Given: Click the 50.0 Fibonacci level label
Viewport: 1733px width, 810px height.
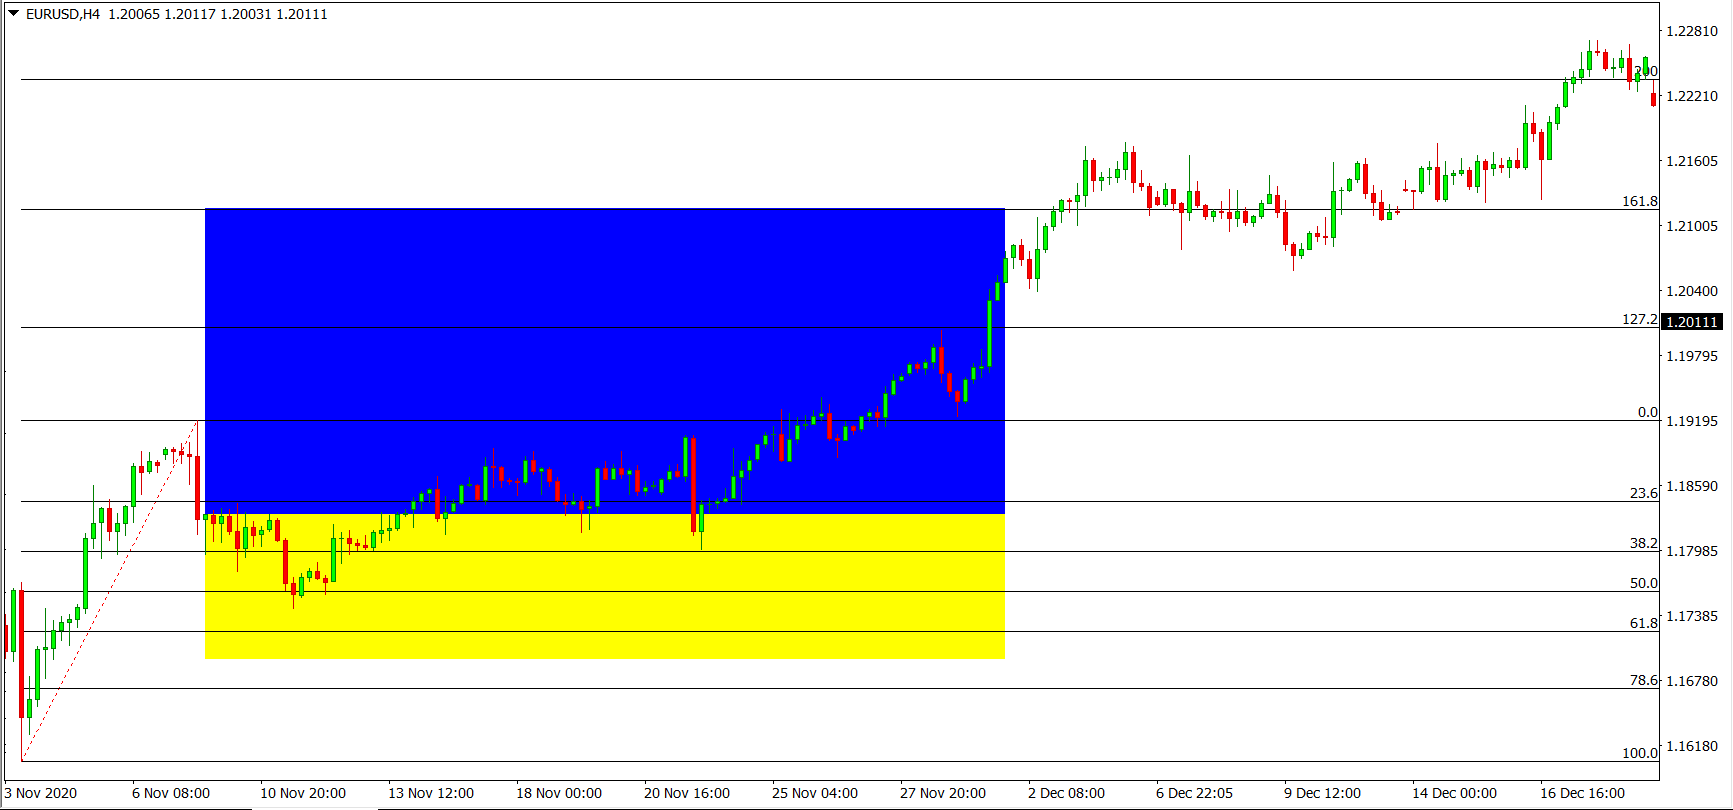Looking at the screenshot, I should click(x=1643, y=583).
